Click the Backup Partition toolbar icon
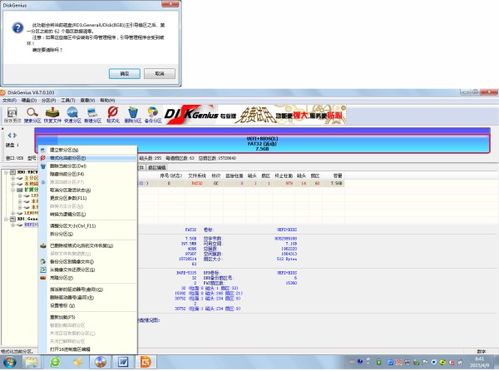Screen dimensions: 499x371 (153, 115)
